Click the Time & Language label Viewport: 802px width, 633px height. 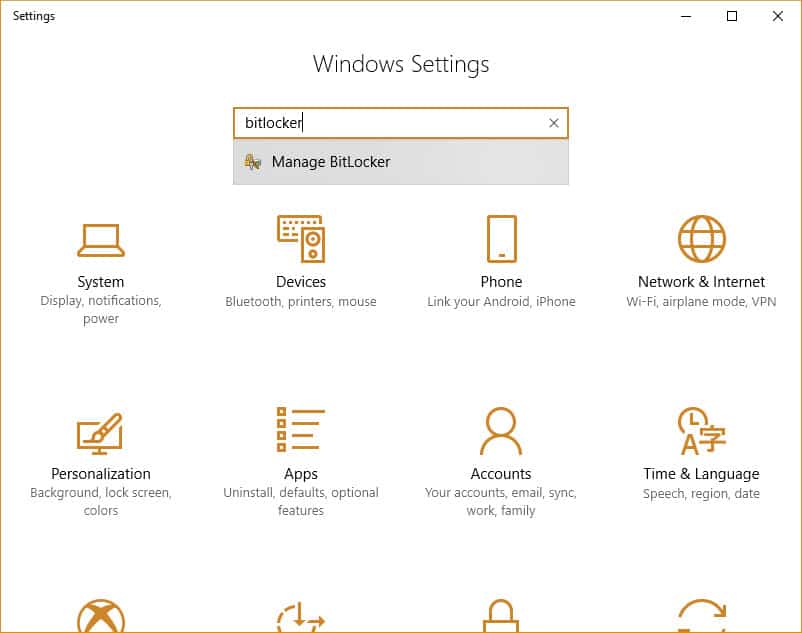tap(701, 474)
